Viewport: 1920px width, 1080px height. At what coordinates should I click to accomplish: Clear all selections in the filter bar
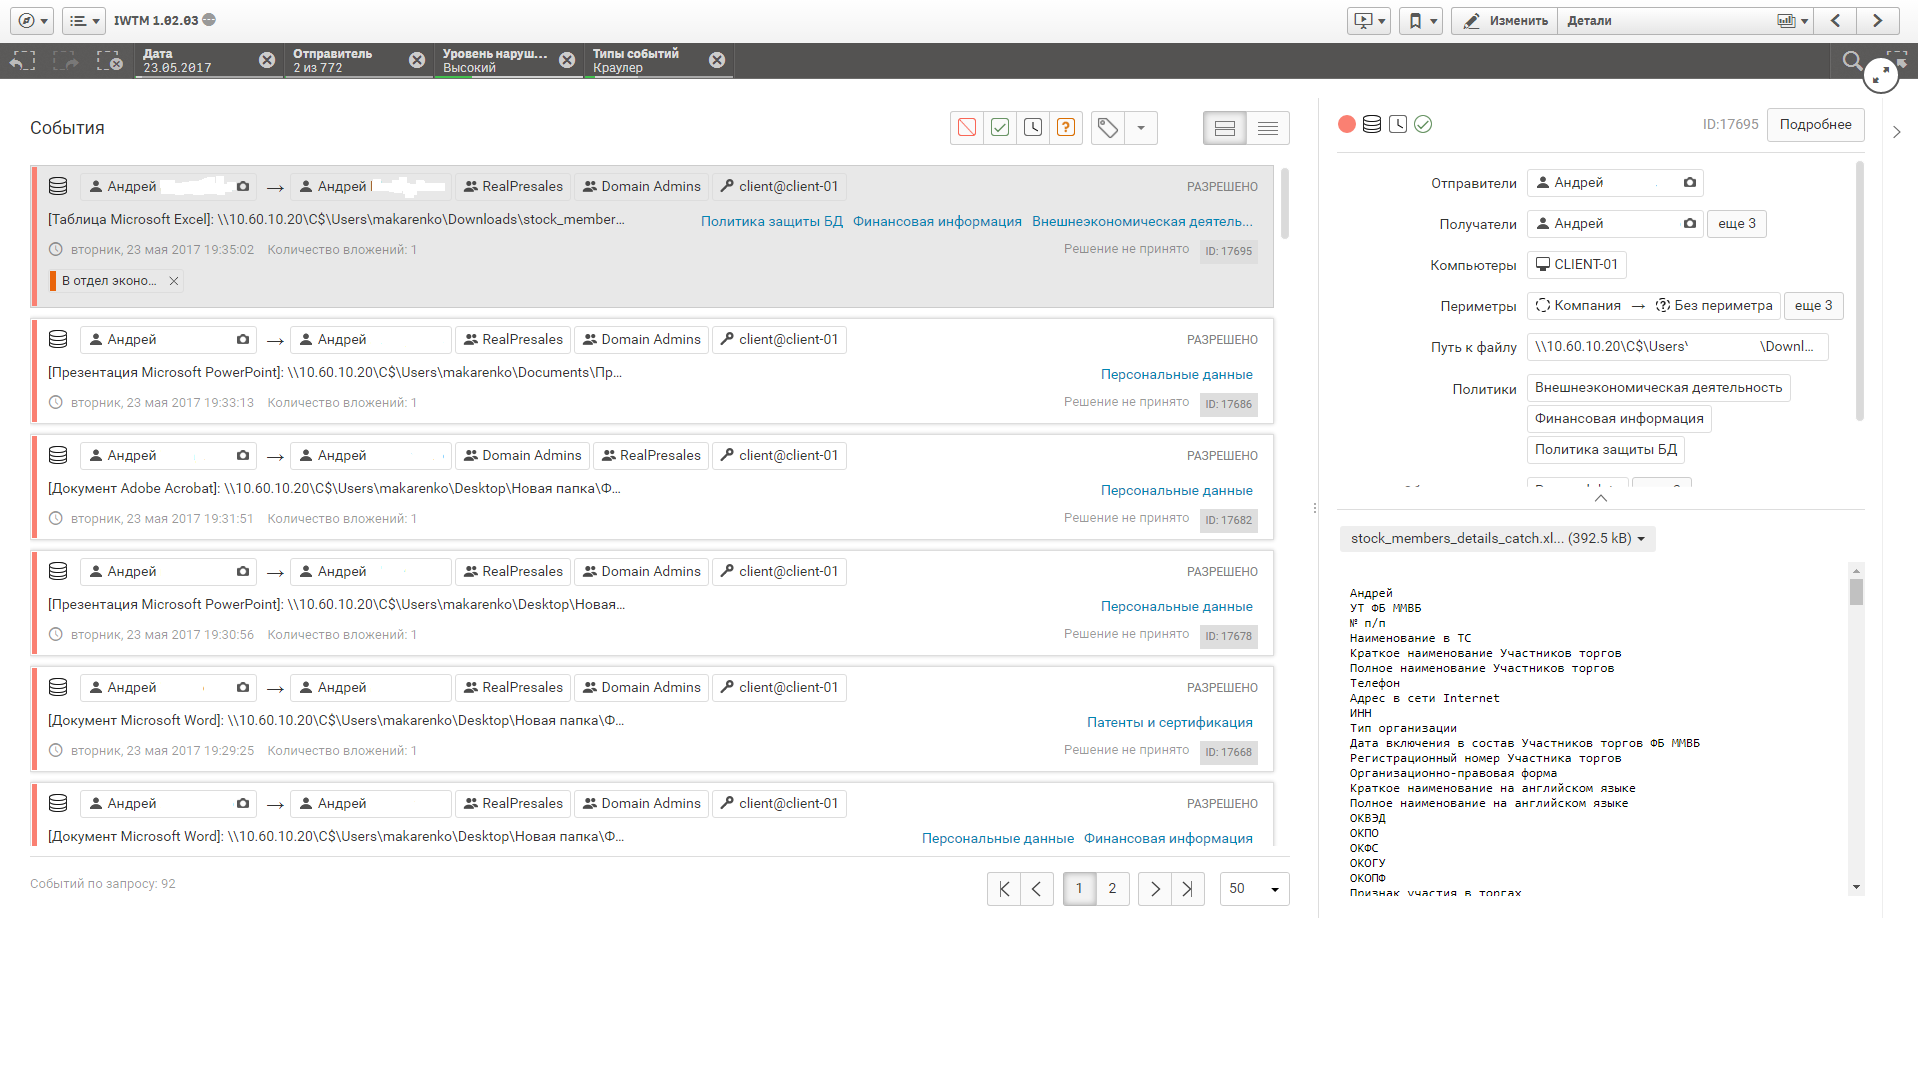tap(109, 61)
